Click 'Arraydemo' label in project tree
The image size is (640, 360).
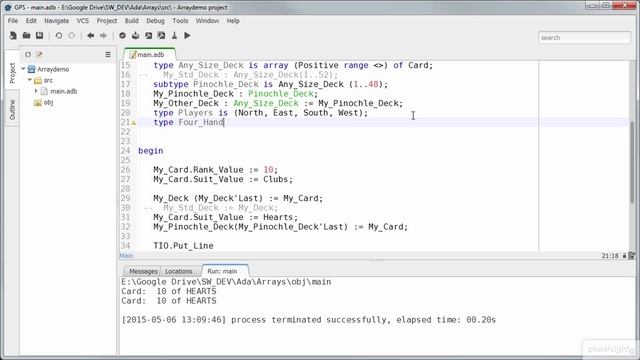point(53,69)
